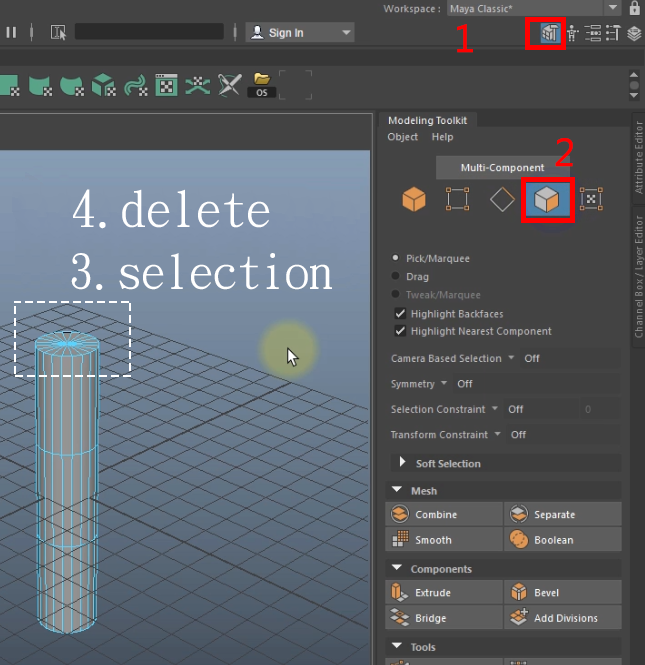Click the lock icon beside Workspace dropdown
This screenshot has height=665, width=645.
pyautogui.click(x=634, y=8)
